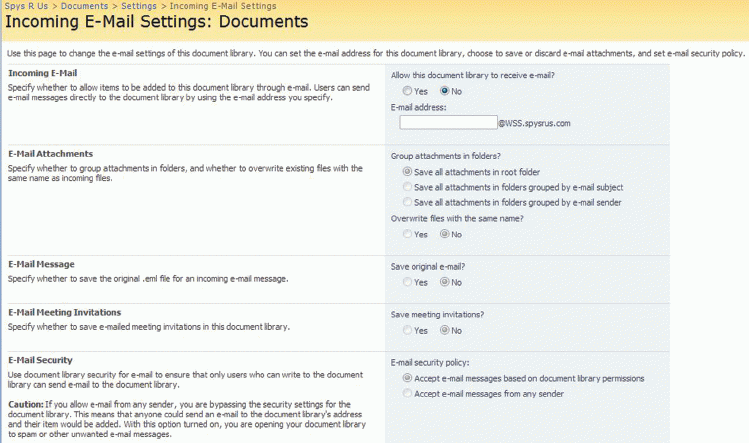Select Yes for Save meeting invitations
The width and height of the screenshot is (749, 443).
click(x=407, y=330)
